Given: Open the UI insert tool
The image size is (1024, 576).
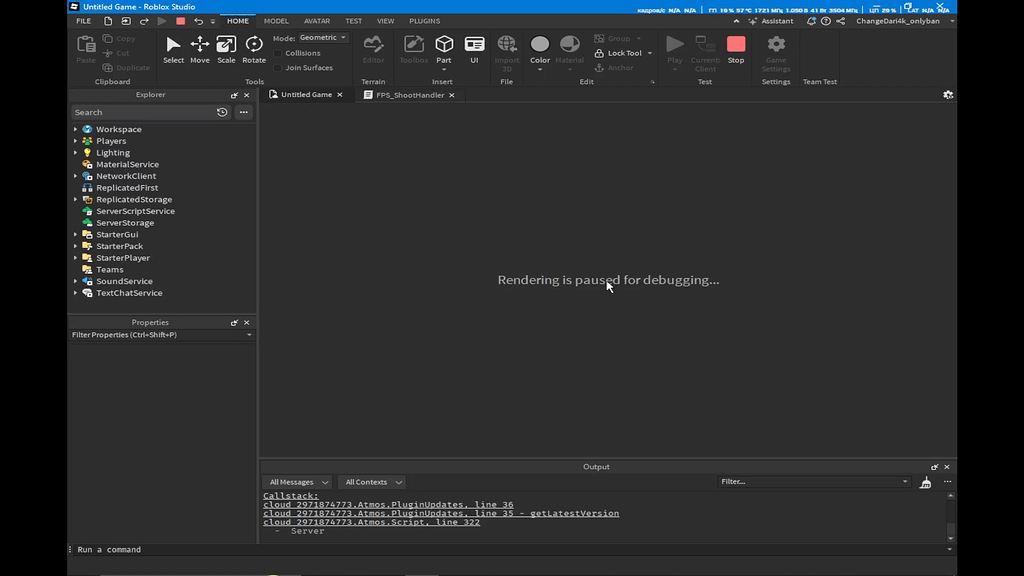Looking at the screenshot, I should 474,50.
